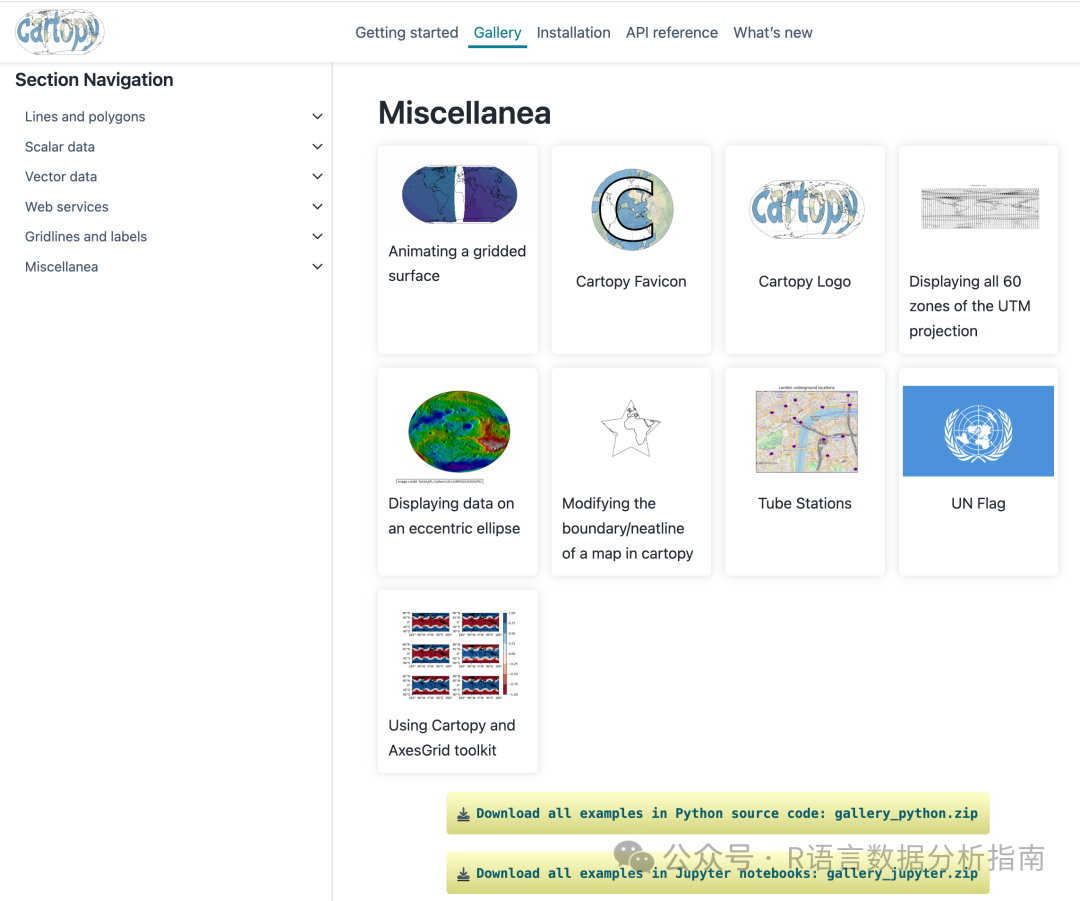Click Displaying all 60 zones caption
Viewport: 1080px width, 901px height.
(x=970, y=306)
